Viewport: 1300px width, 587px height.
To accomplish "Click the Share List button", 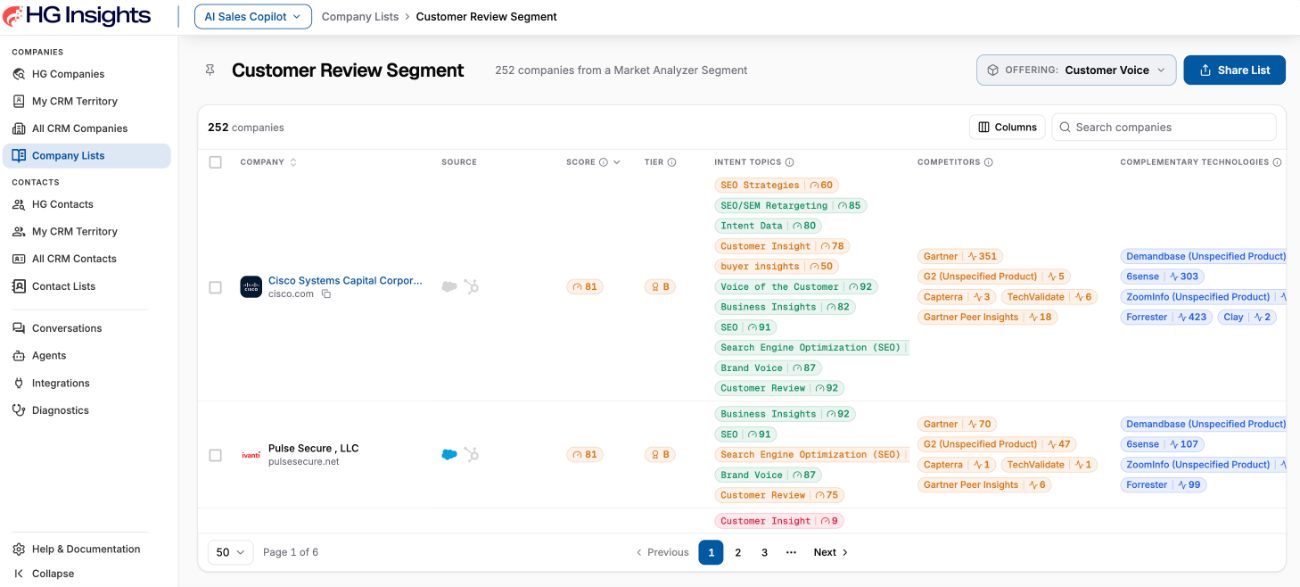I will point(1234,70).
